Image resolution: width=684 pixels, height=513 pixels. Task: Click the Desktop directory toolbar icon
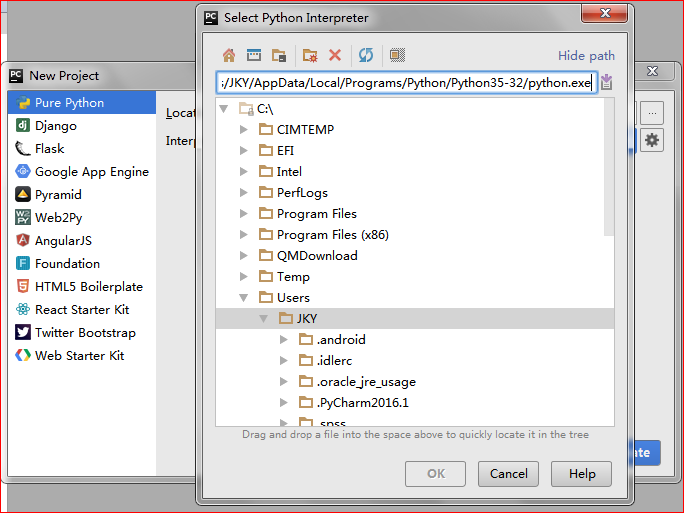(x=254, y=55)
